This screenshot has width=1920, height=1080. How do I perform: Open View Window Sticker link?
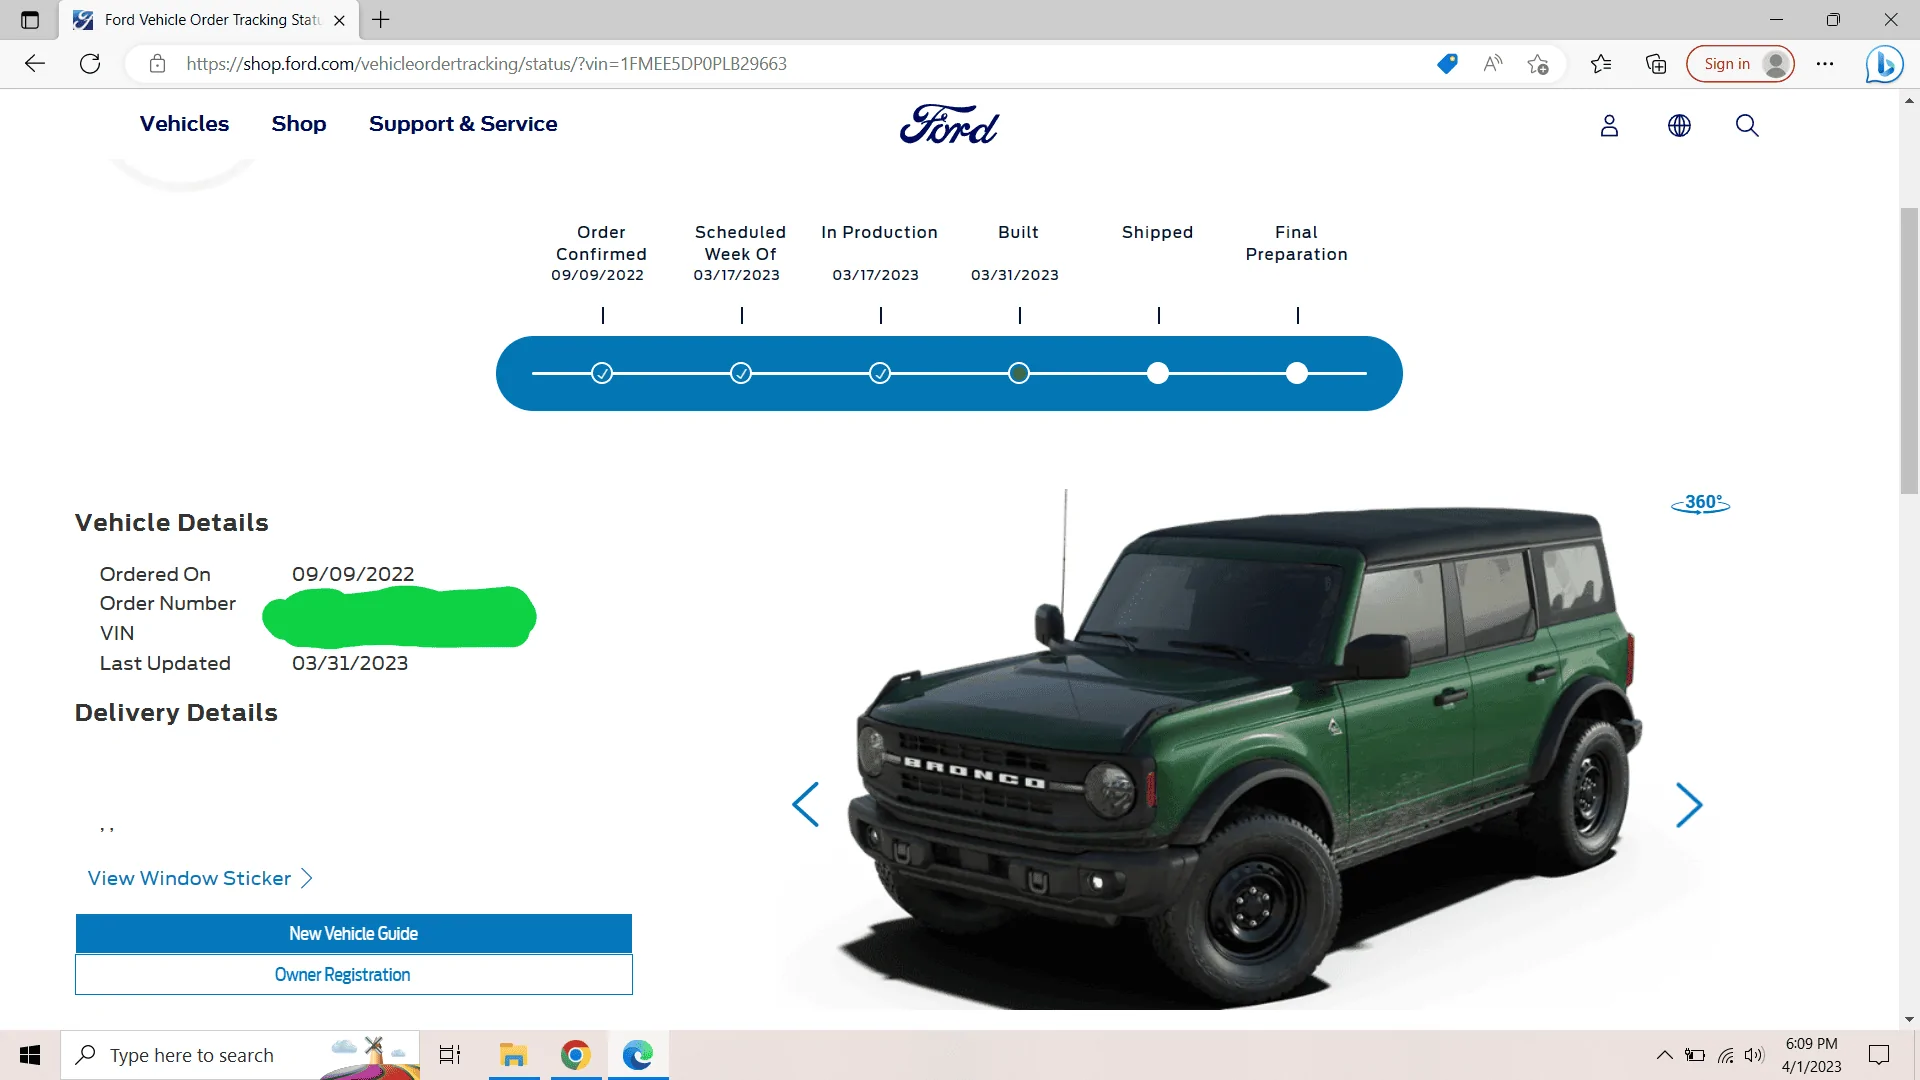(x=200, y=878)
